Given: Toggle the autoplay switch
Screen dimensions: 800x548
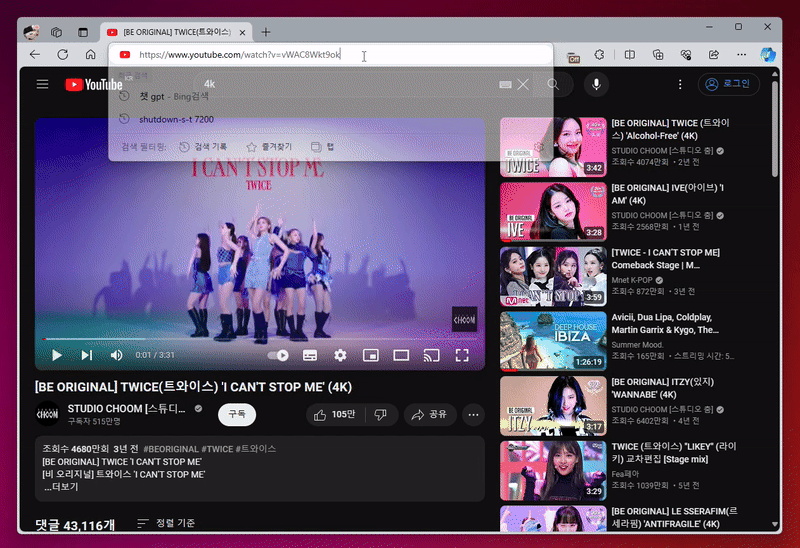Looking at the screenshot, I should [x=278, y=355].
